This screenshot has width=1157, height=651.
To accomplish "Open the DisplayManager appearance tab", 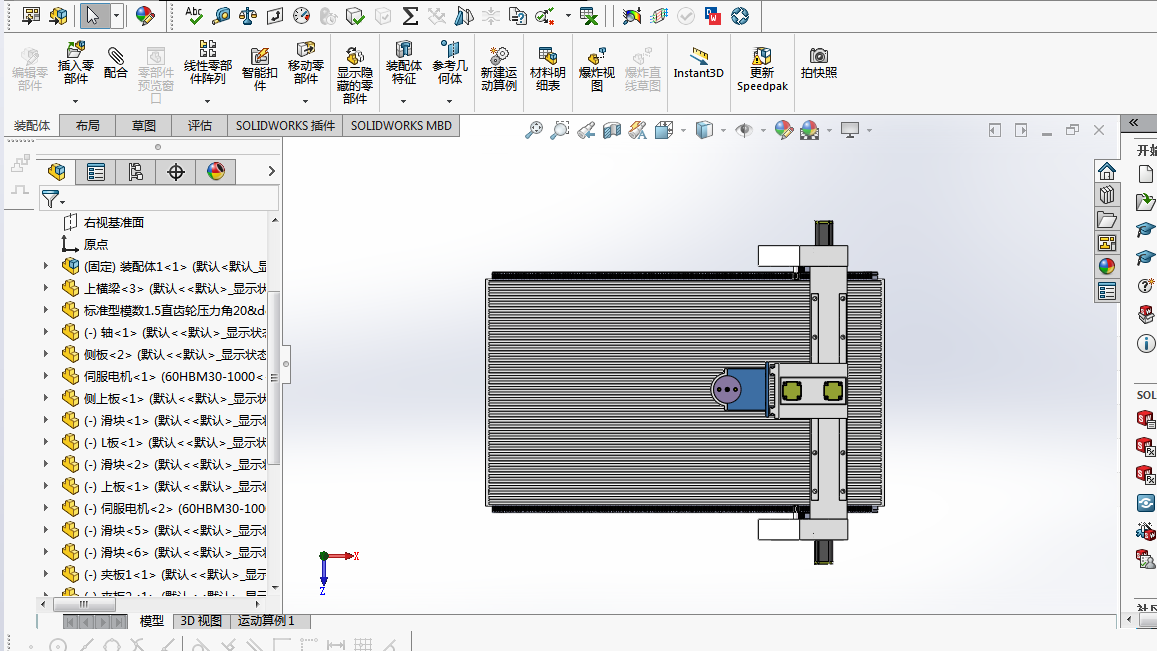I will click(216, 172).
